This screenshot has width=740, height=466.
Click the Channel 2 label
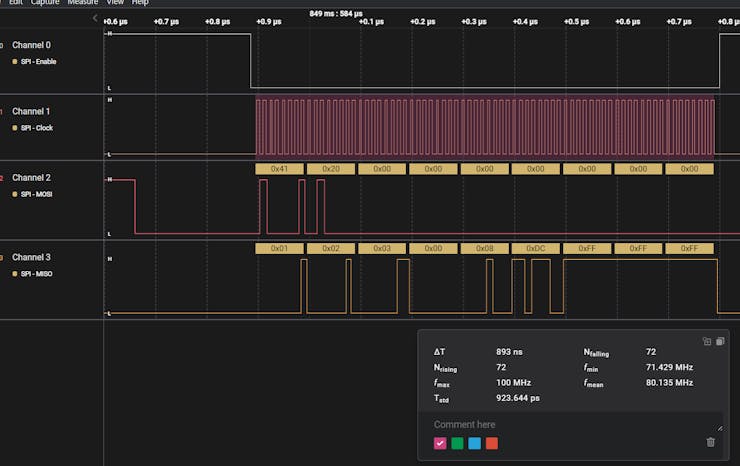click(31, 177)
